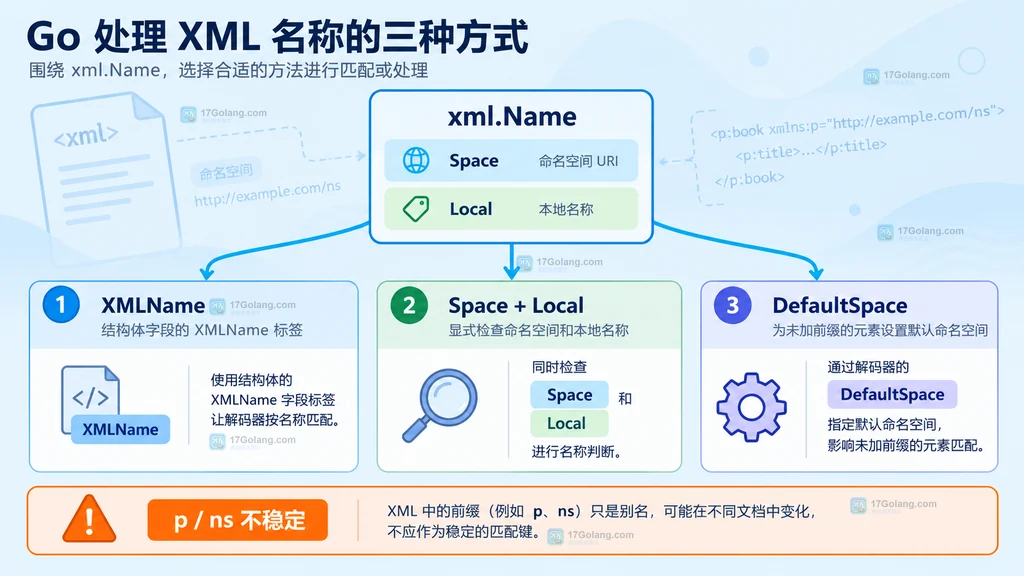Click '命名空间 URI' text

579,161
